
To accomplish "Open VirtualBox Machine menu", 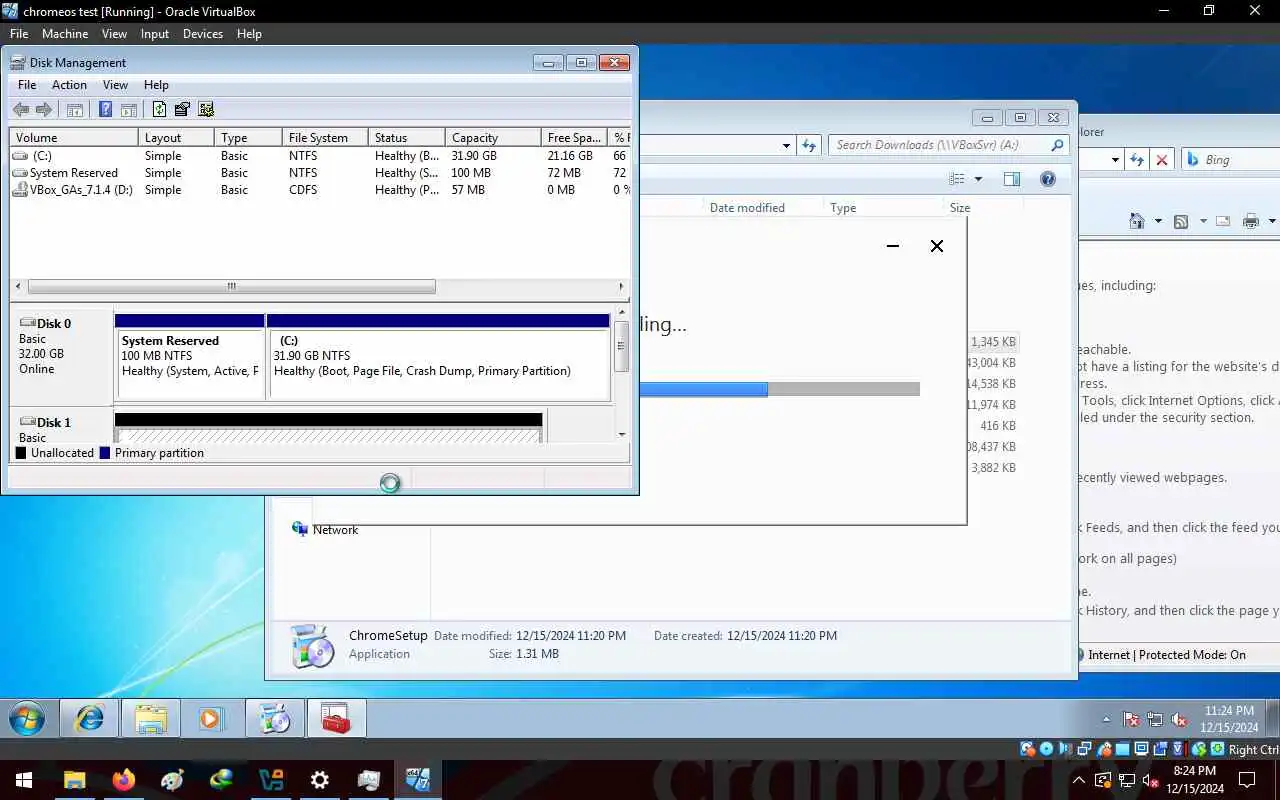I will [65, 33].
